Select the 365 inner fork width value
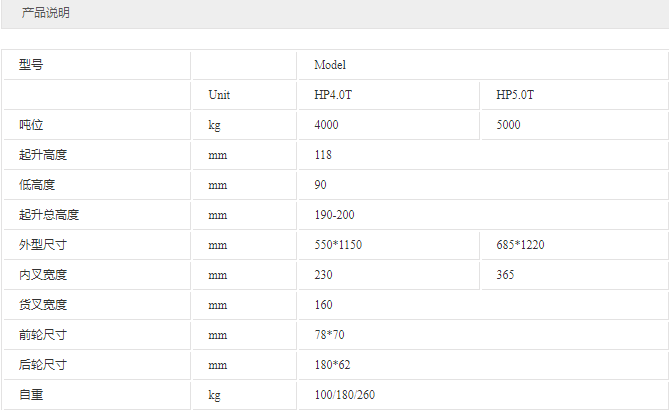This screenshot has height=410, width=669. 505,275
